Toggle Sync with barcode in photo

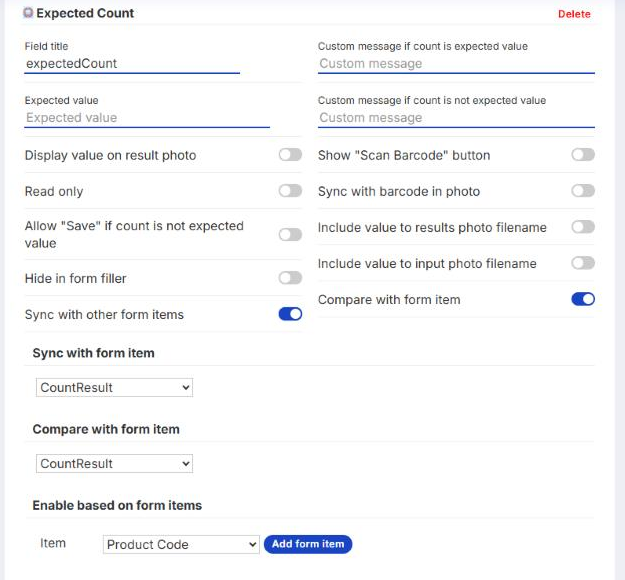pos(583,191)
